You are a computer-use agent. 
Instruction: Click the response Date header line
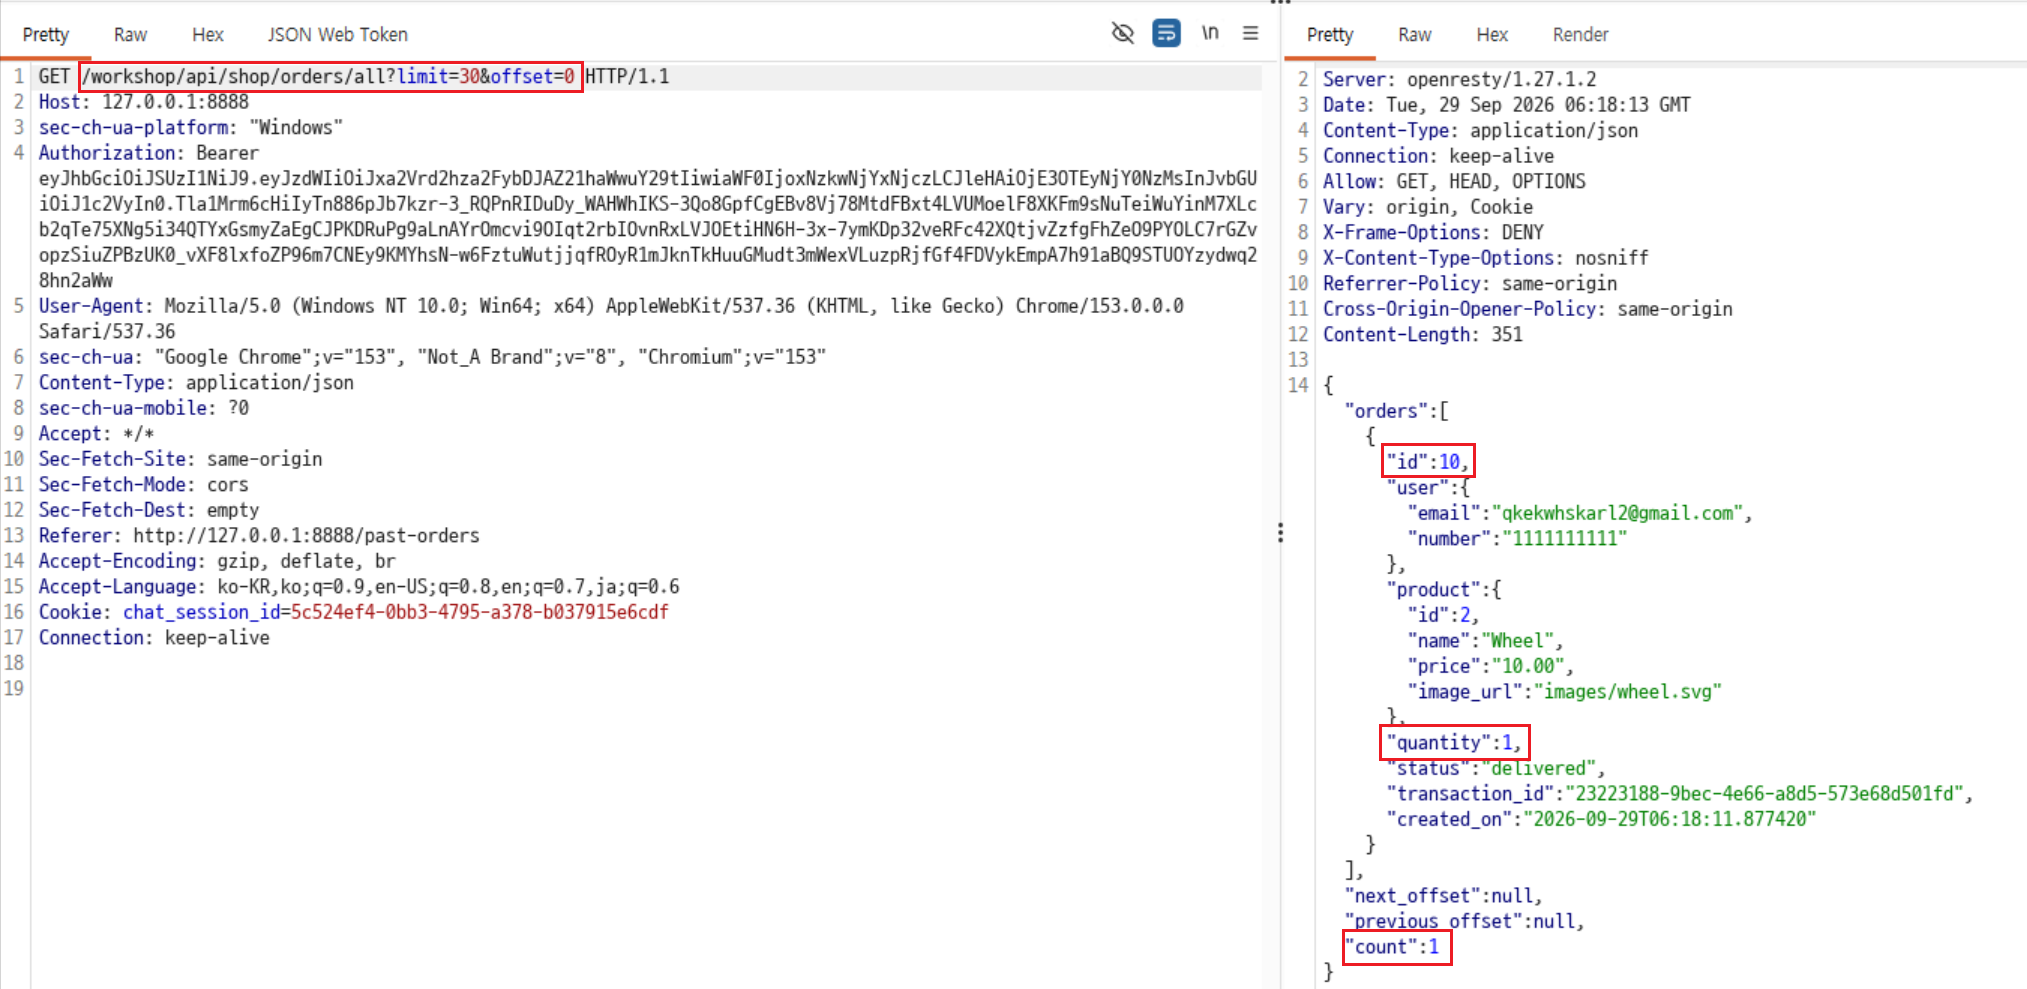(1506, 105)
